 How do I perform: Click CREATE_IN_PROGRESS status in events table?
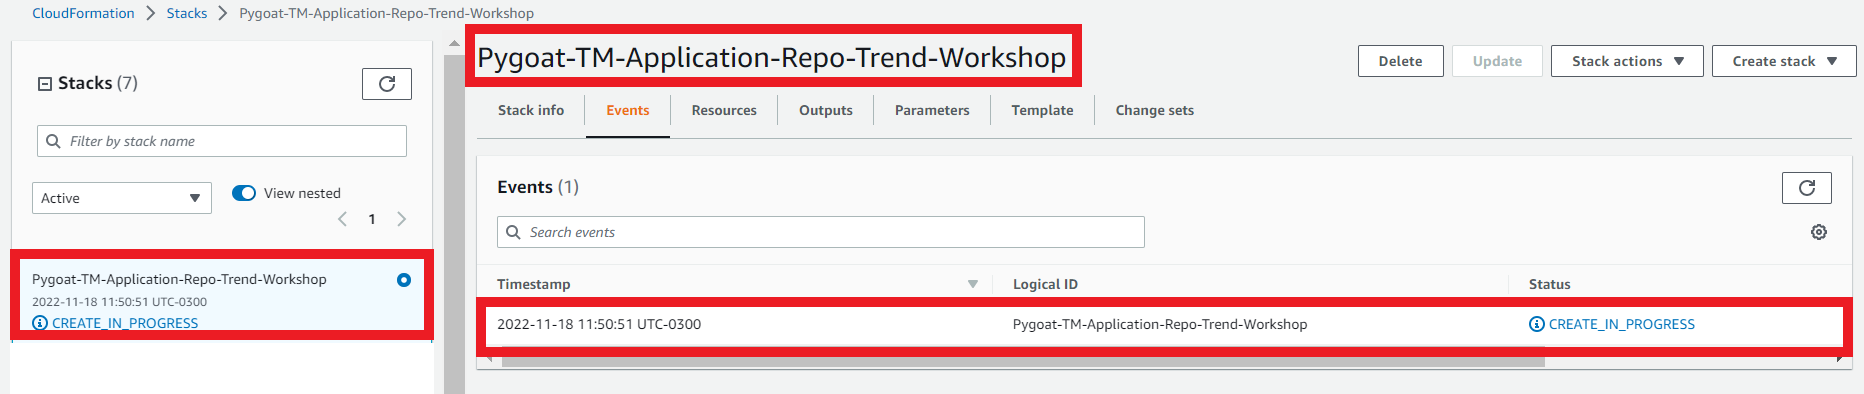tap(1622, 324)
